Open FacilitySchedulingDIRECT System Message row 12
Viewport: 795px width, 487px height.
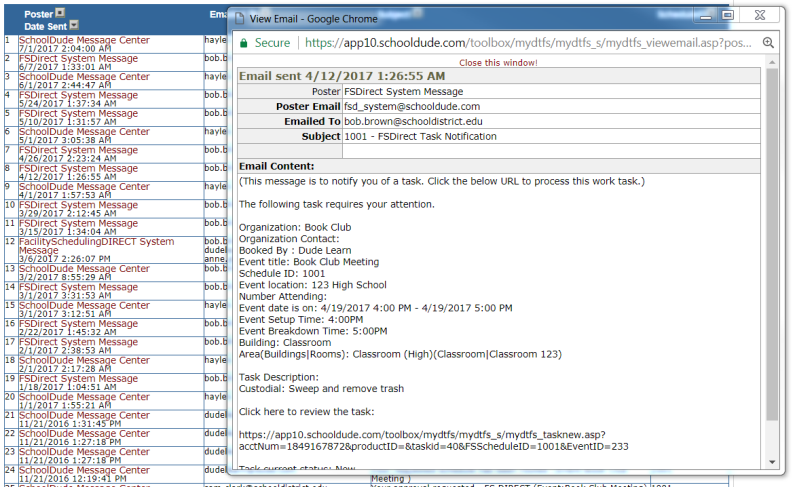click(96, 246)
